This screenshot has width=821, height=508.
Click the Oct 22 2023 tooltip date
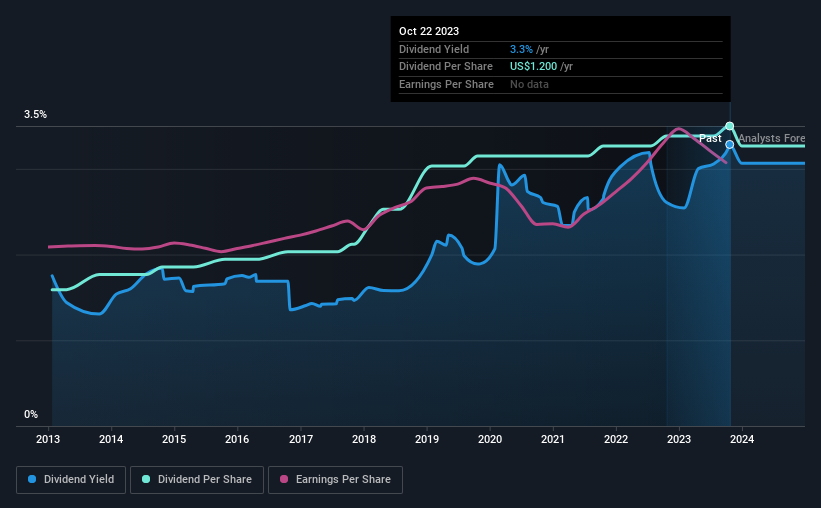pos(429,31)
